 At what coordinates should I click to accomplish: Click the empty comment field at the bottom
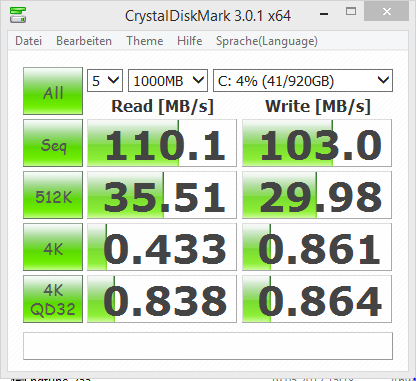coord(208,346)
